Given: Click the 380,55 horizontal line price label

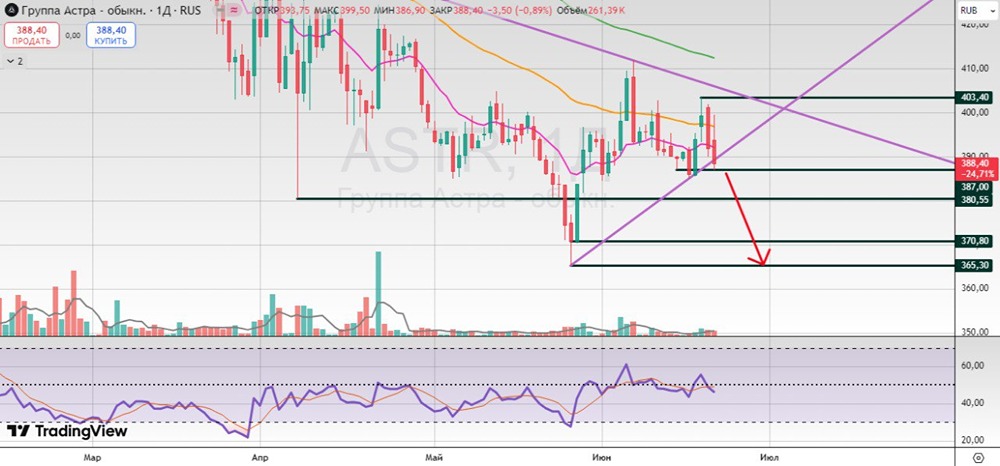Looking at the screenshot, I should (x=975, y=200).
